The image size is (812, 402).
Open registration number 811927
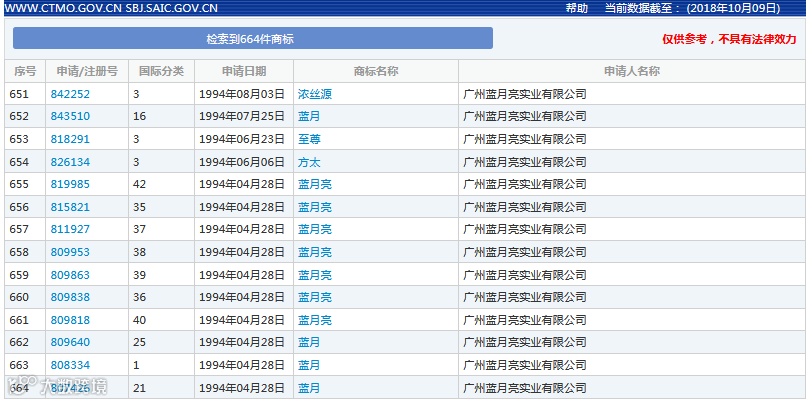(70, 229)
